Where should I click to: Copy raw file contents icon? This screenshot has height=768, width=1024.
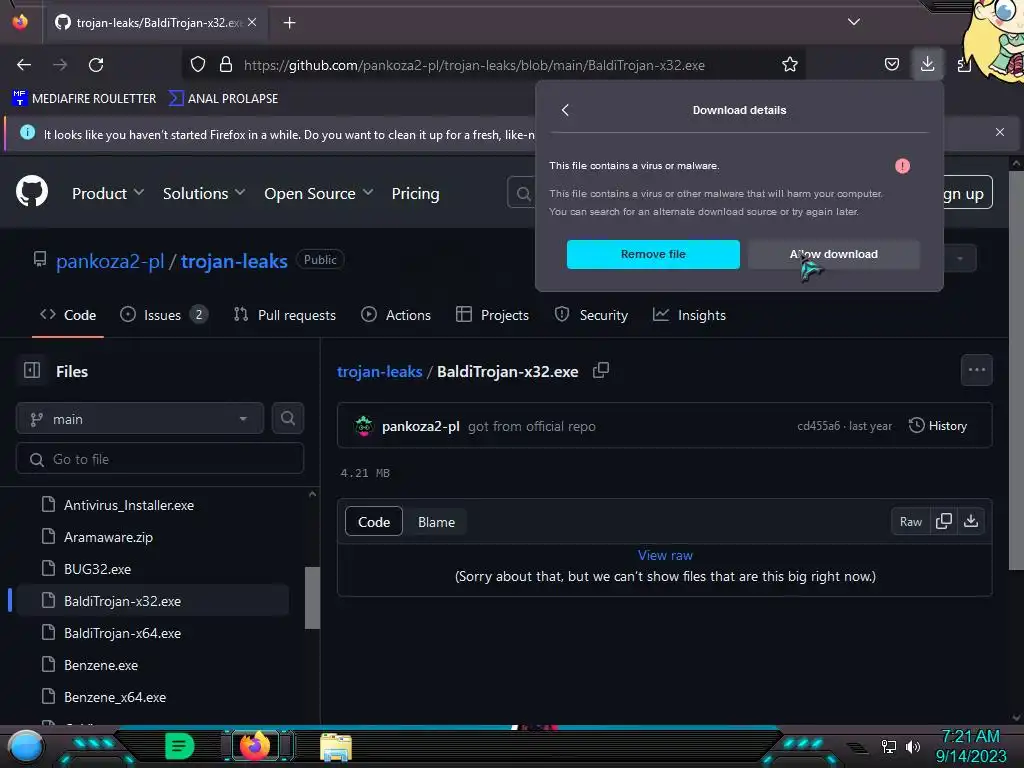click(943, 521)
